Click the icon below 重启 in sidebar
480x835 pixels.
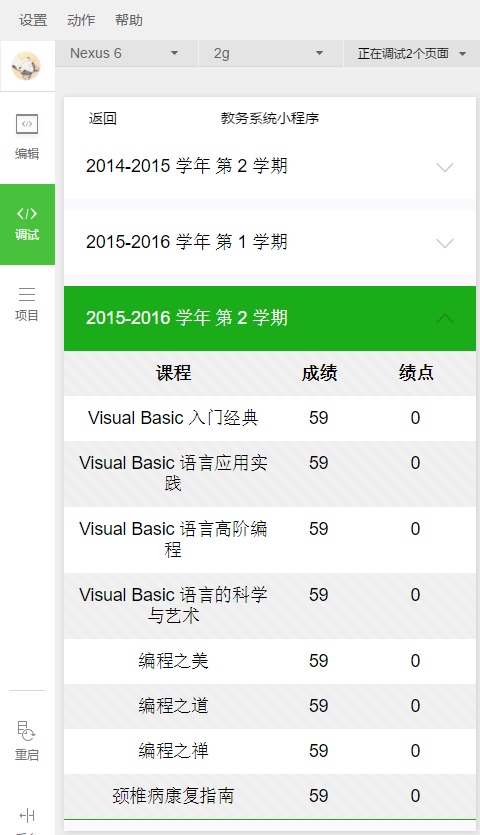27,815
